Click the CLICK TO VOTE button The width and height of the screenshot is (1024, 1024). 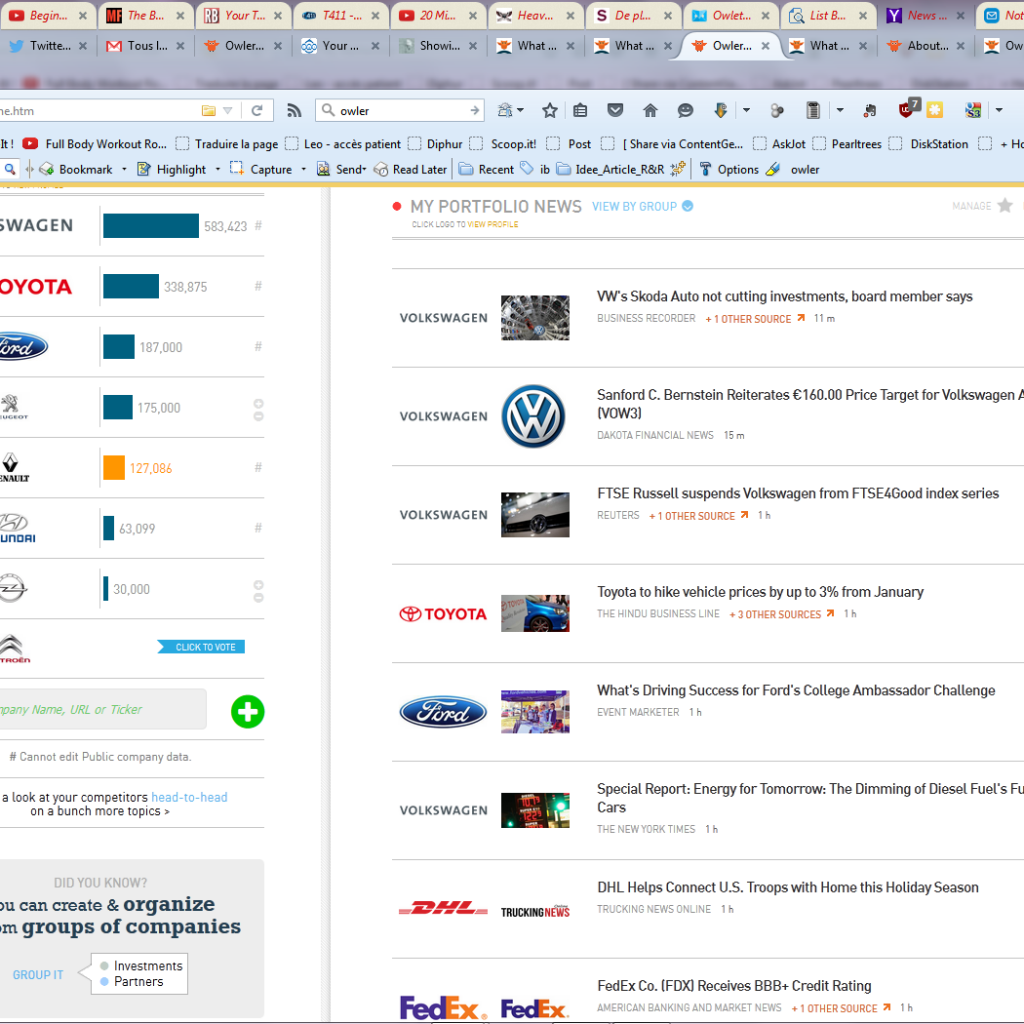[x=202, y=647]
